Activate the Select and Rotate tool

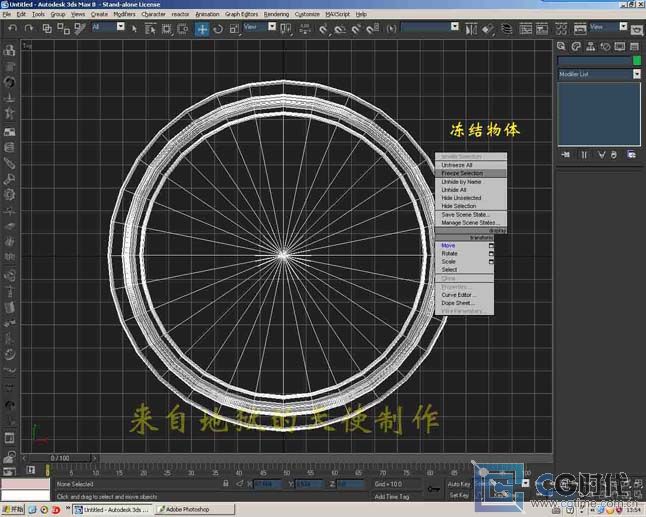[x=218, y=28]
